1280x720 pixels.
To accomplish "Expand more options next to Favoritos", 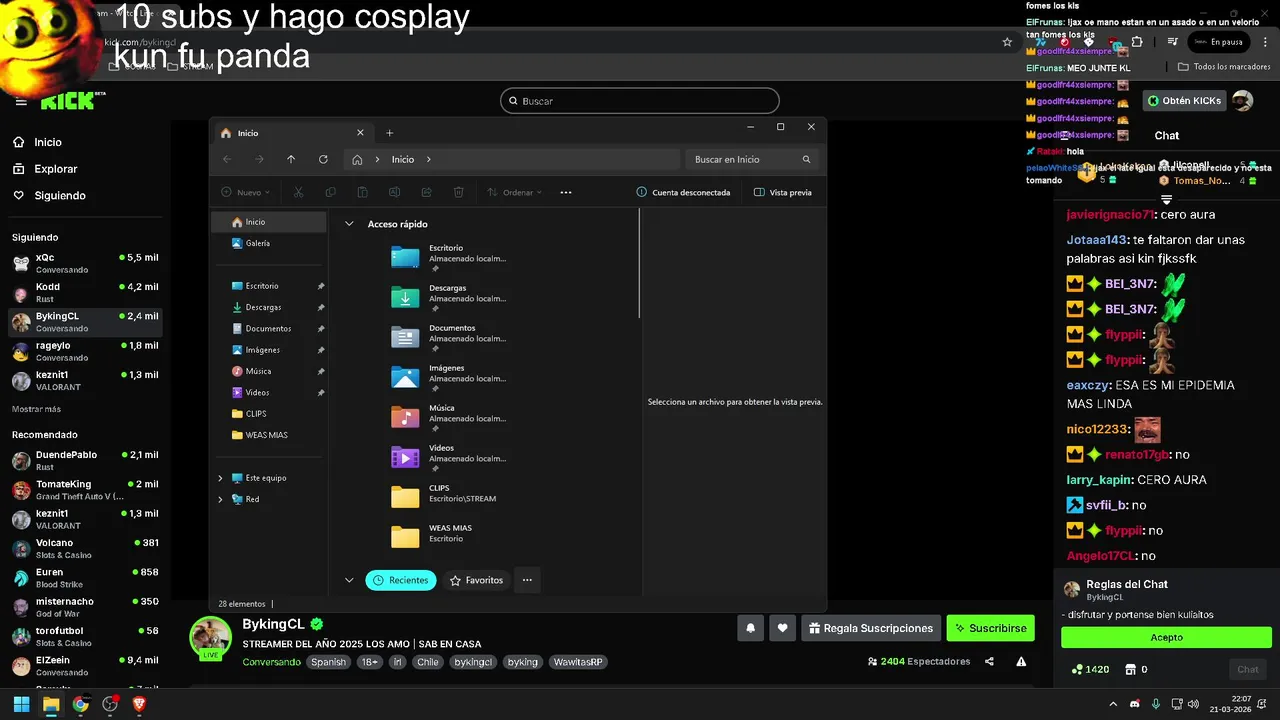I will pos(527,580).
